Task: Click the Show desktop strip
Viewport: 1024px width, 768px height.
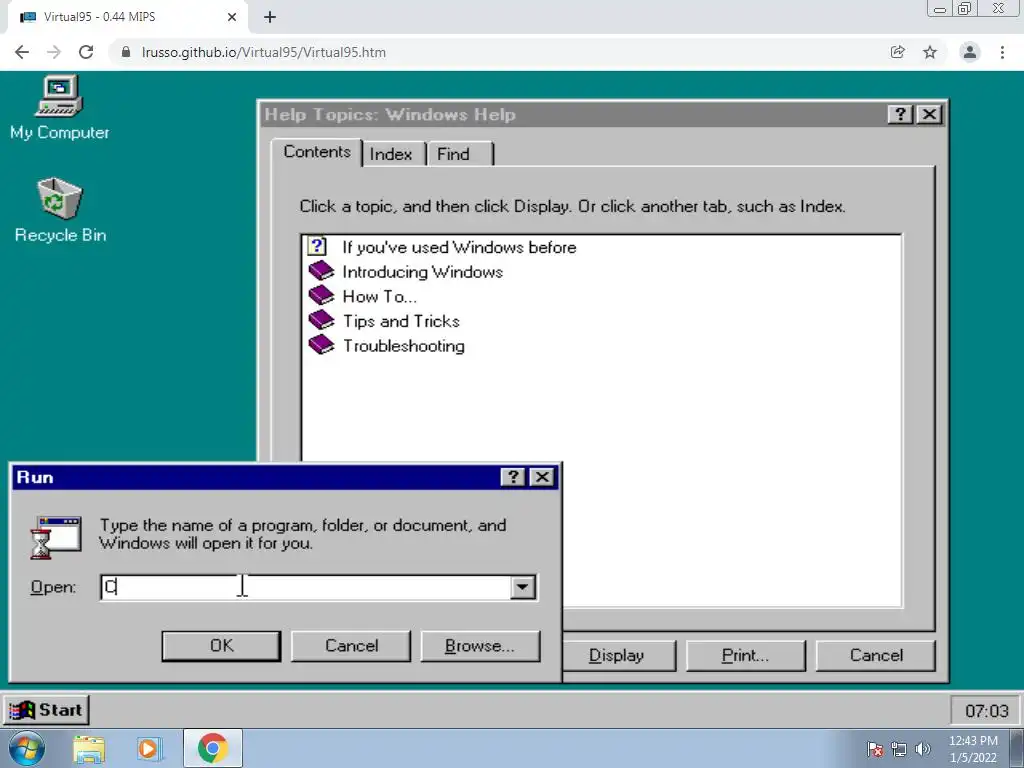Action: click(1016, 748)
